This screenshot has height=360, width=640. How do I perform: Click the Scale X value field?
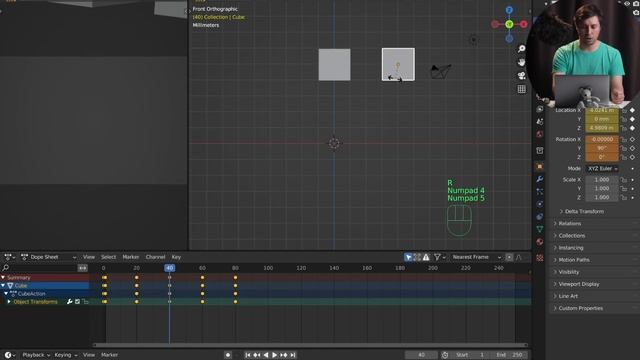click(602, 180)
